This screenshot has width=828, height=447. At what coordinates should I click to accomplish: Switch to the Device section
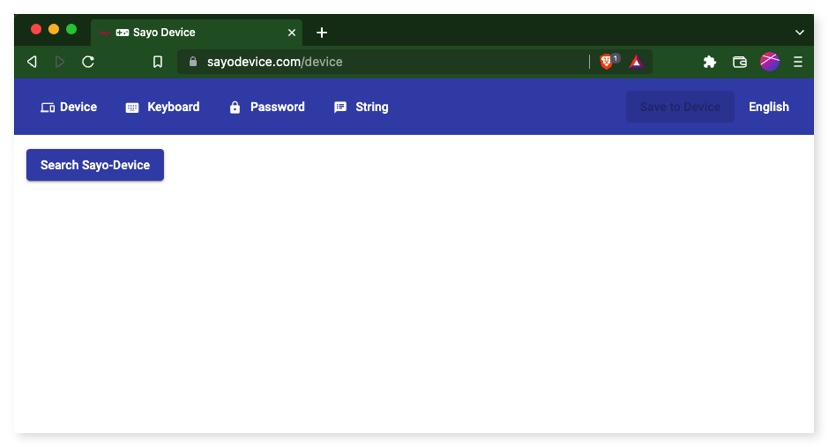point(69,107)
